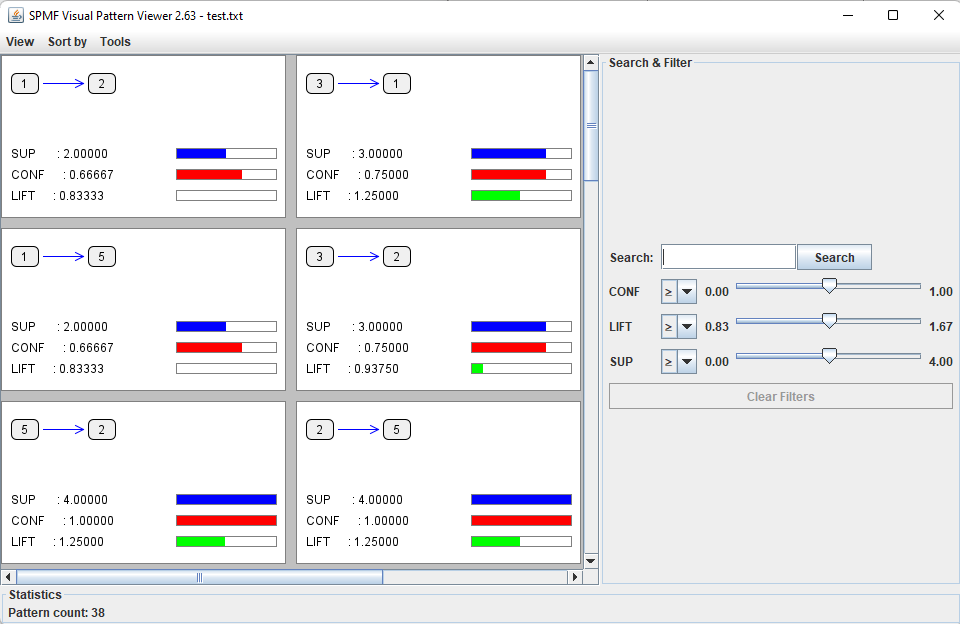960x624 pixels.
Task: Click item node 5 in rule 5 → 2
Action: coord(25,430)
